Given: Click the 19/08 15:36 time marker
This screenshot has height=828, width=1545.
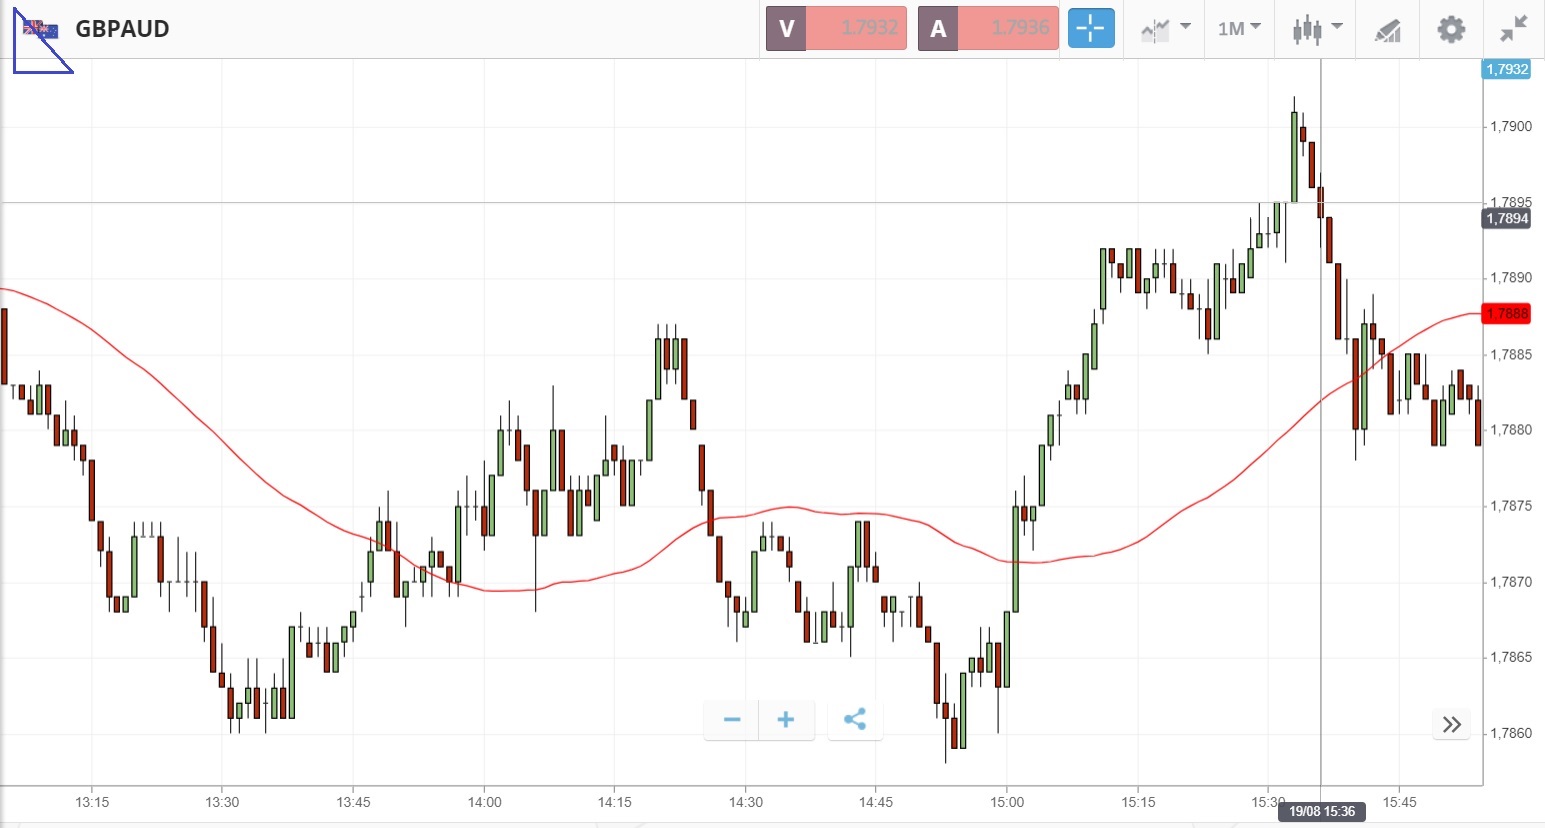Looking at the screenshot, I should [1321, 811].
